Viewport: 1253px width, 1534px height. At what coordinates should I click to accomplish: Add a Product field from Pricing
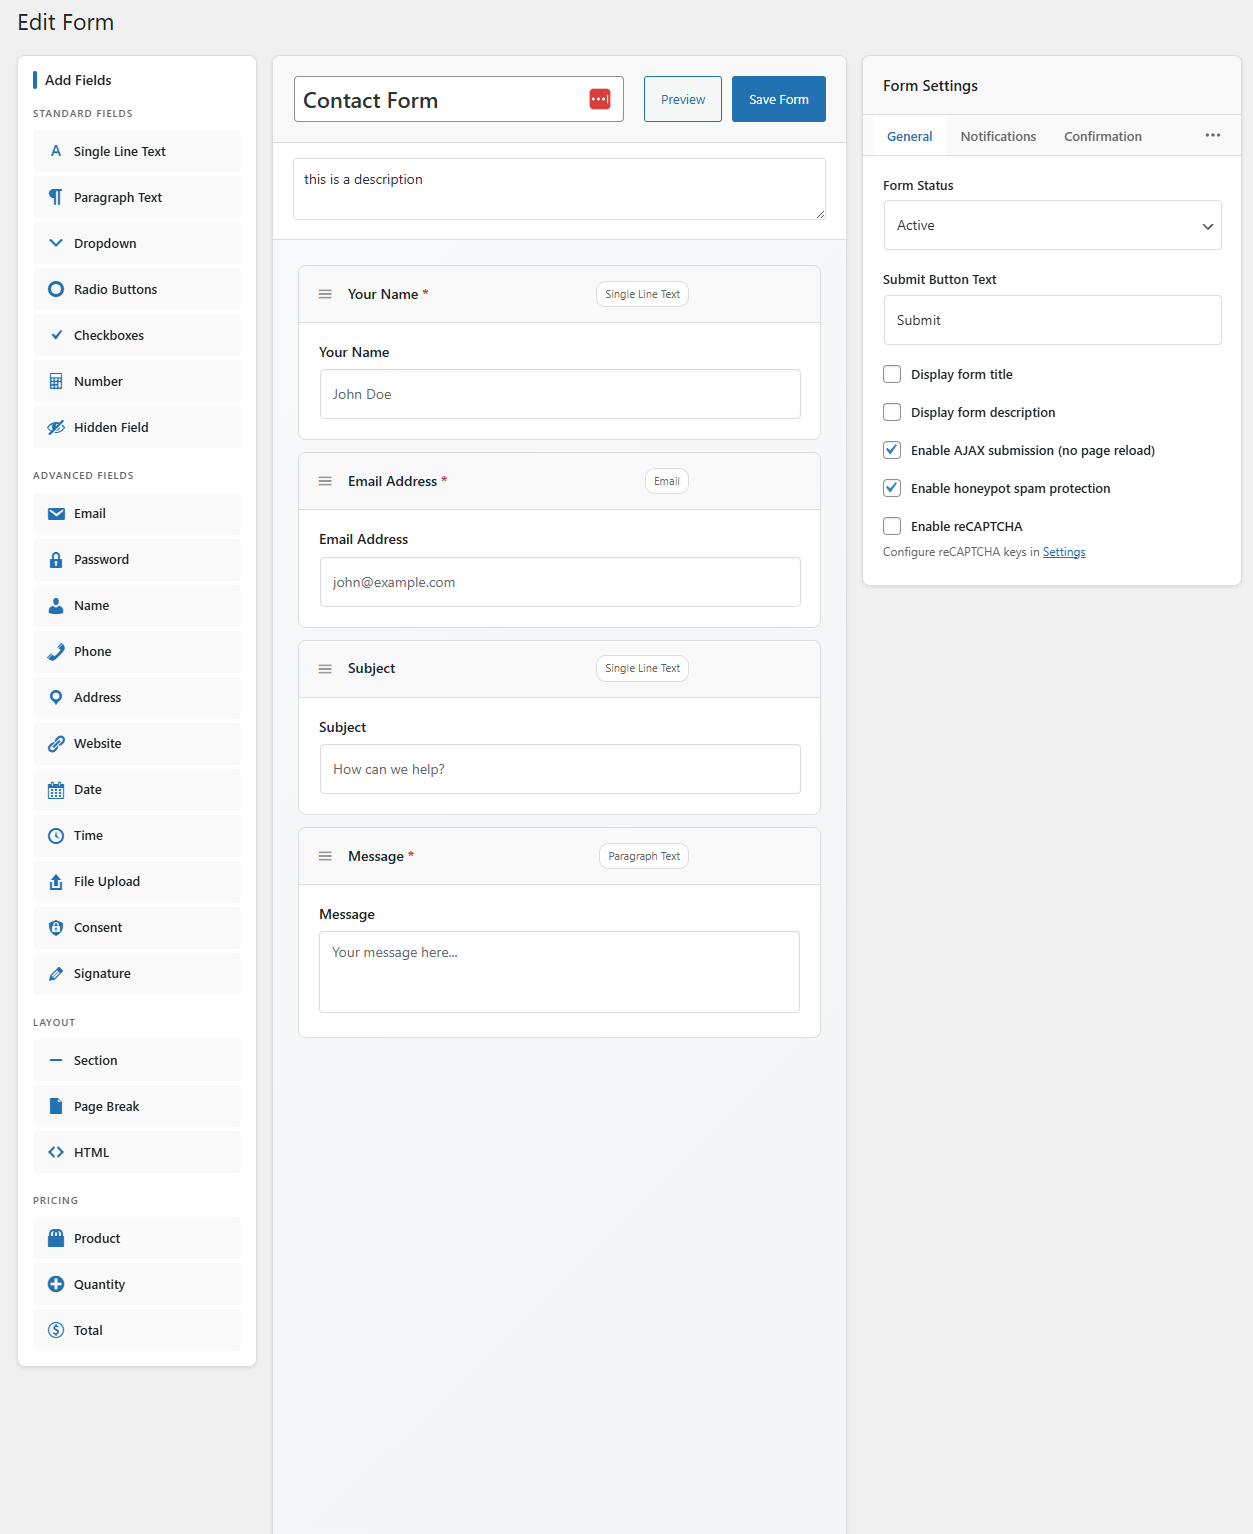coord(136,1238)
